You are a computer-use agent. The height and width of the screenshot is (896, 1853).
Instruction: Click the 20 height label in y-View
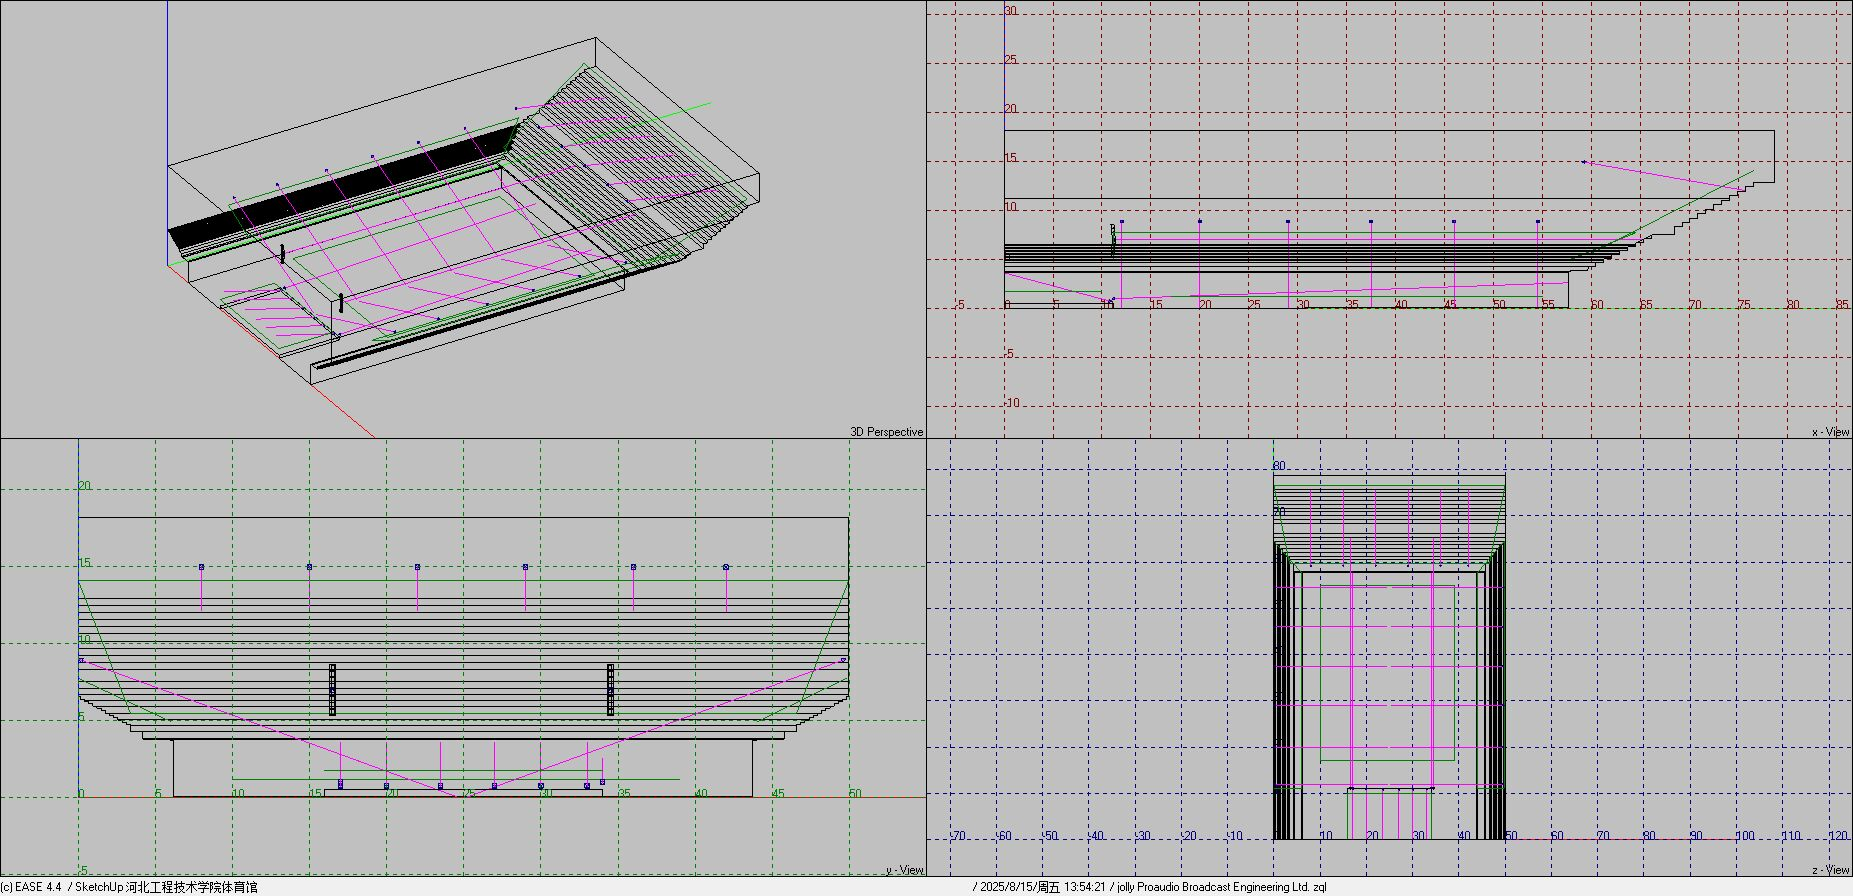pyautogui.click(x=85, y=486)
